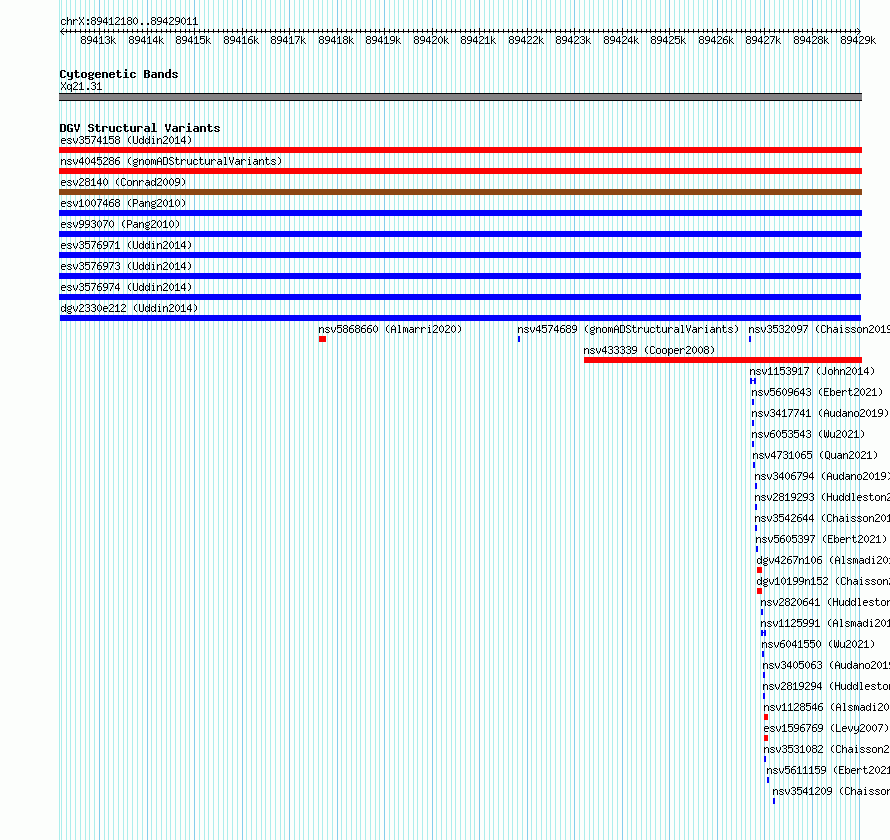The image size is (890, 840).
Task: Open variant esv3576971 (Uddin2014) label
Action: click(x=126, y=245)
